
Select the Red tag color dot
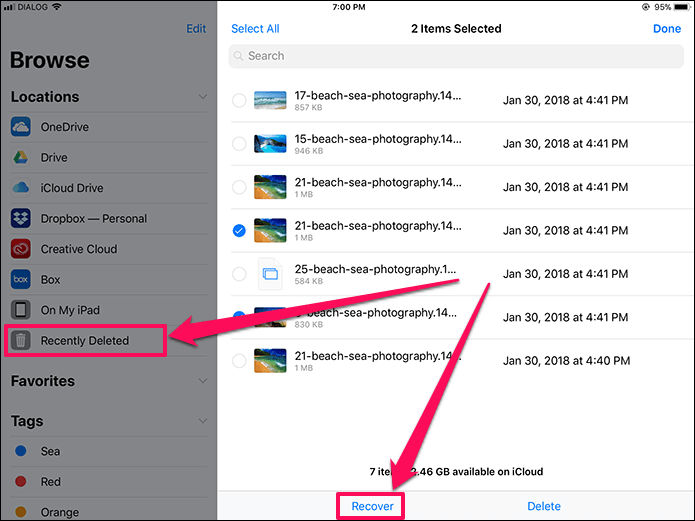pos(21,482)
